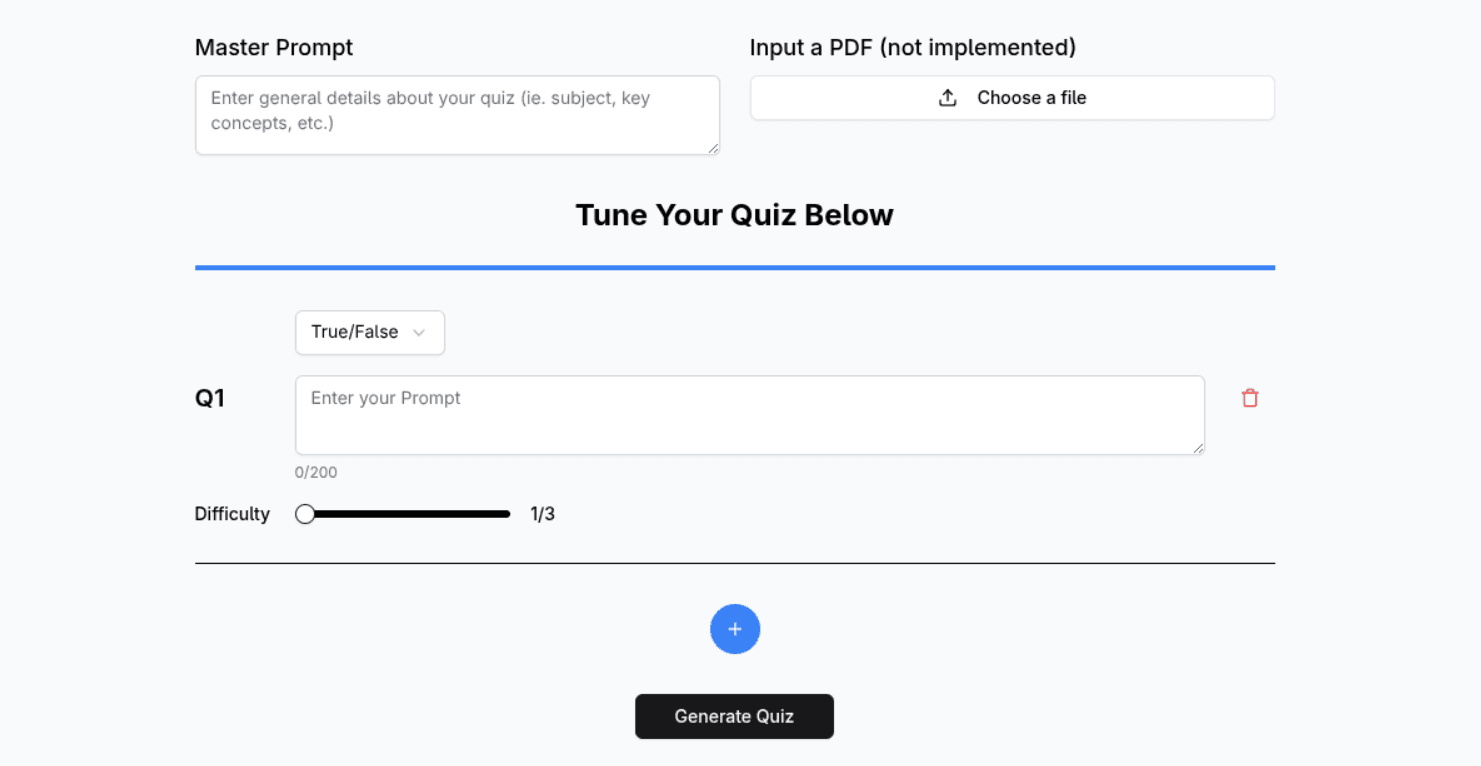Click the Difficulty label text

pos(232,514)
